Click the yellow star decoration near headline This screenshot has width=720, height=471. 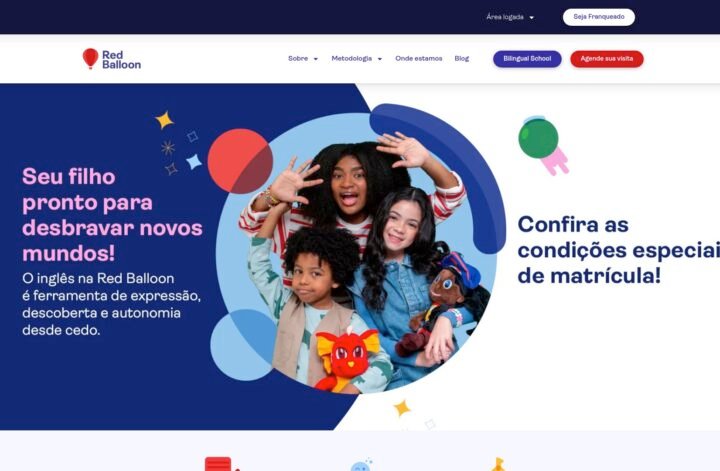point(164,120)
